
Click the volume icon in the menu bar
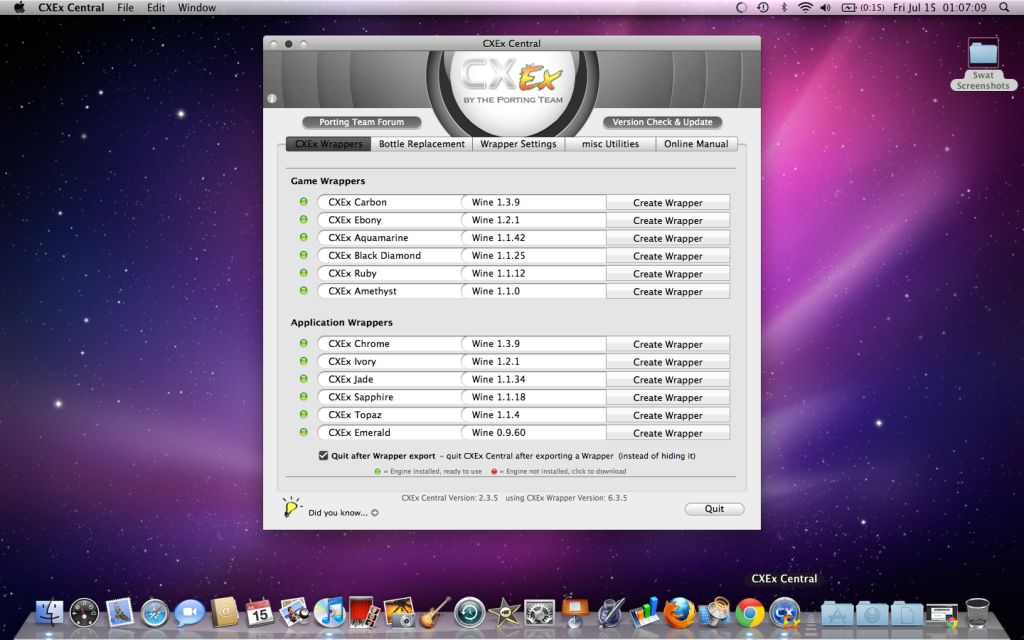(825, 8)
